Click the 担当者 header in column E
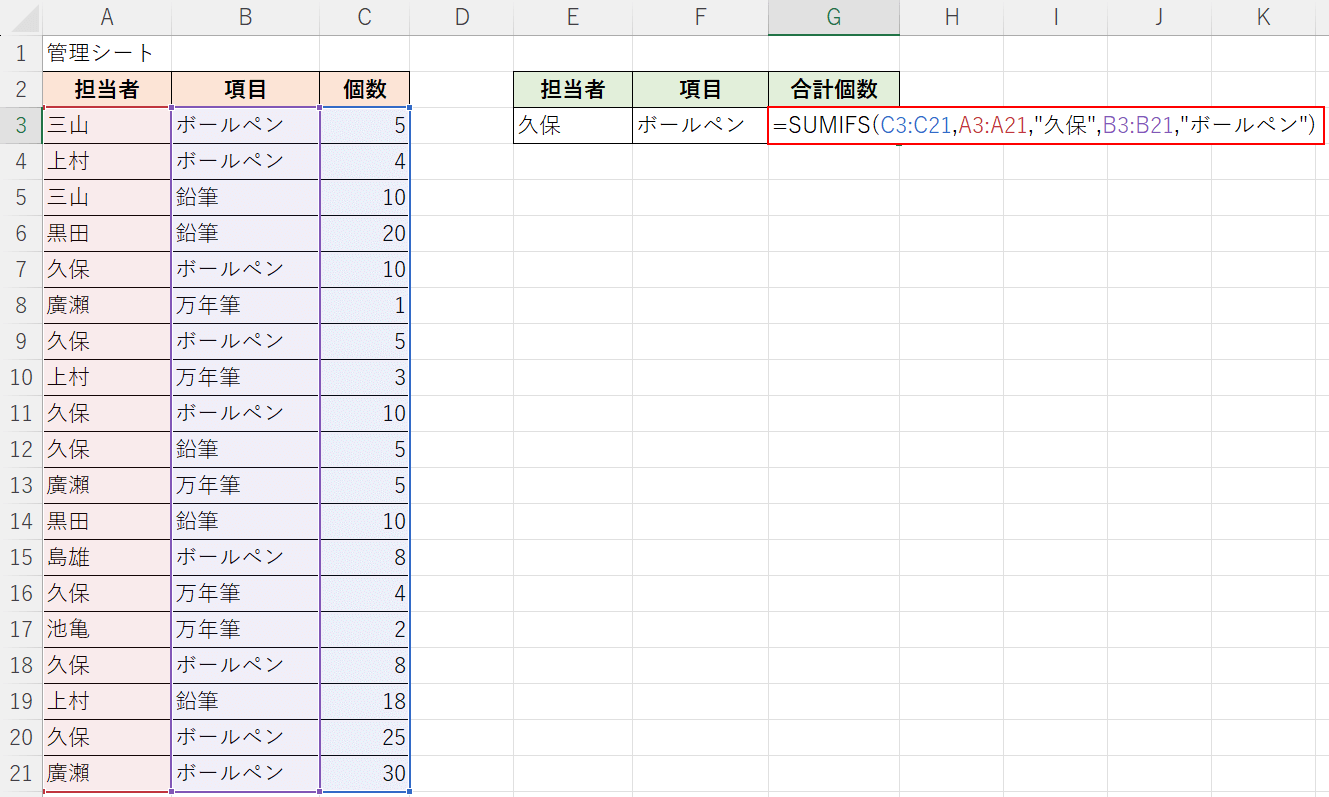 573,89
